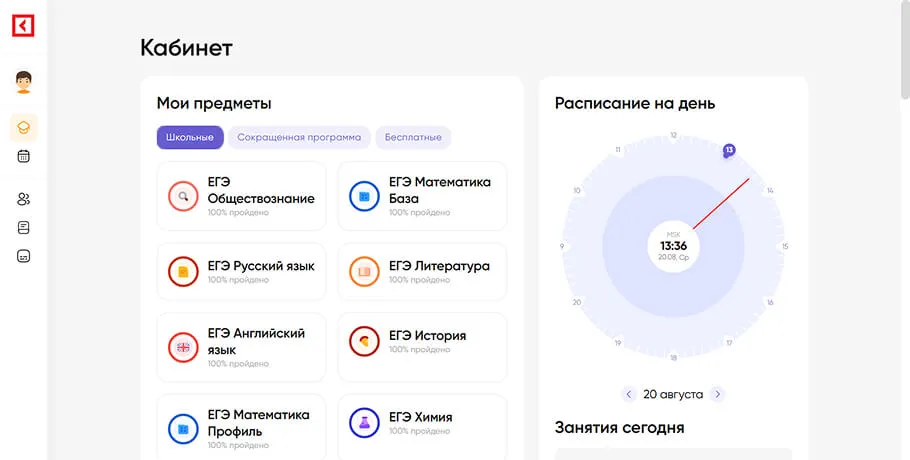
Task: Open the ЕГЭ Русский язык course
Action: (242, 271)
